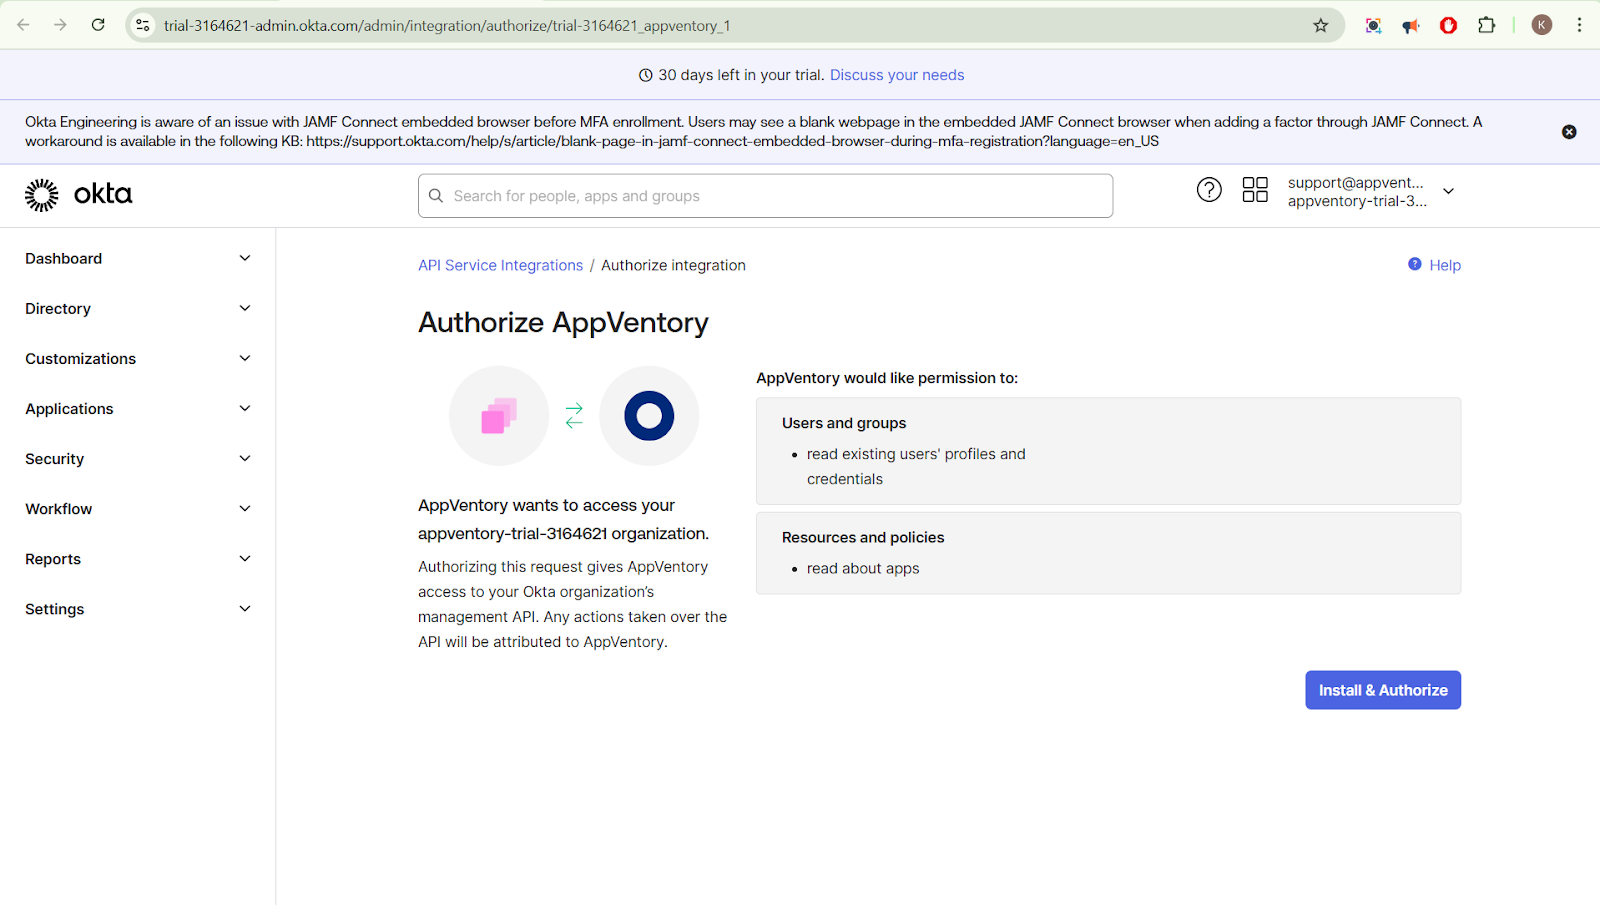
Task: Expand the Applications menu chevron
Action: [245, 408]
